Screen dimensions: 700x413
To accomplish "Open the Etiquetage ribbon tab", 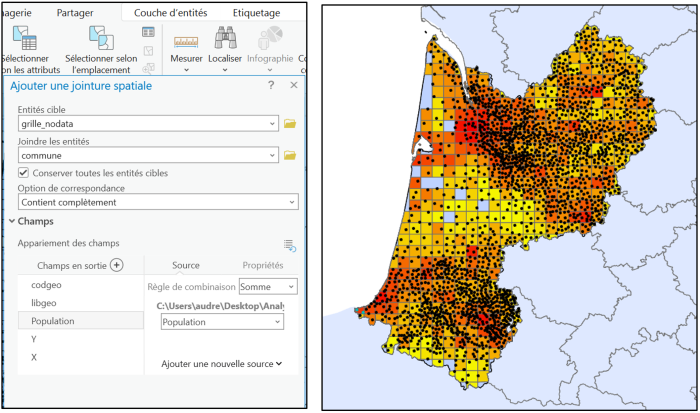I will click(x=256, y=12).
